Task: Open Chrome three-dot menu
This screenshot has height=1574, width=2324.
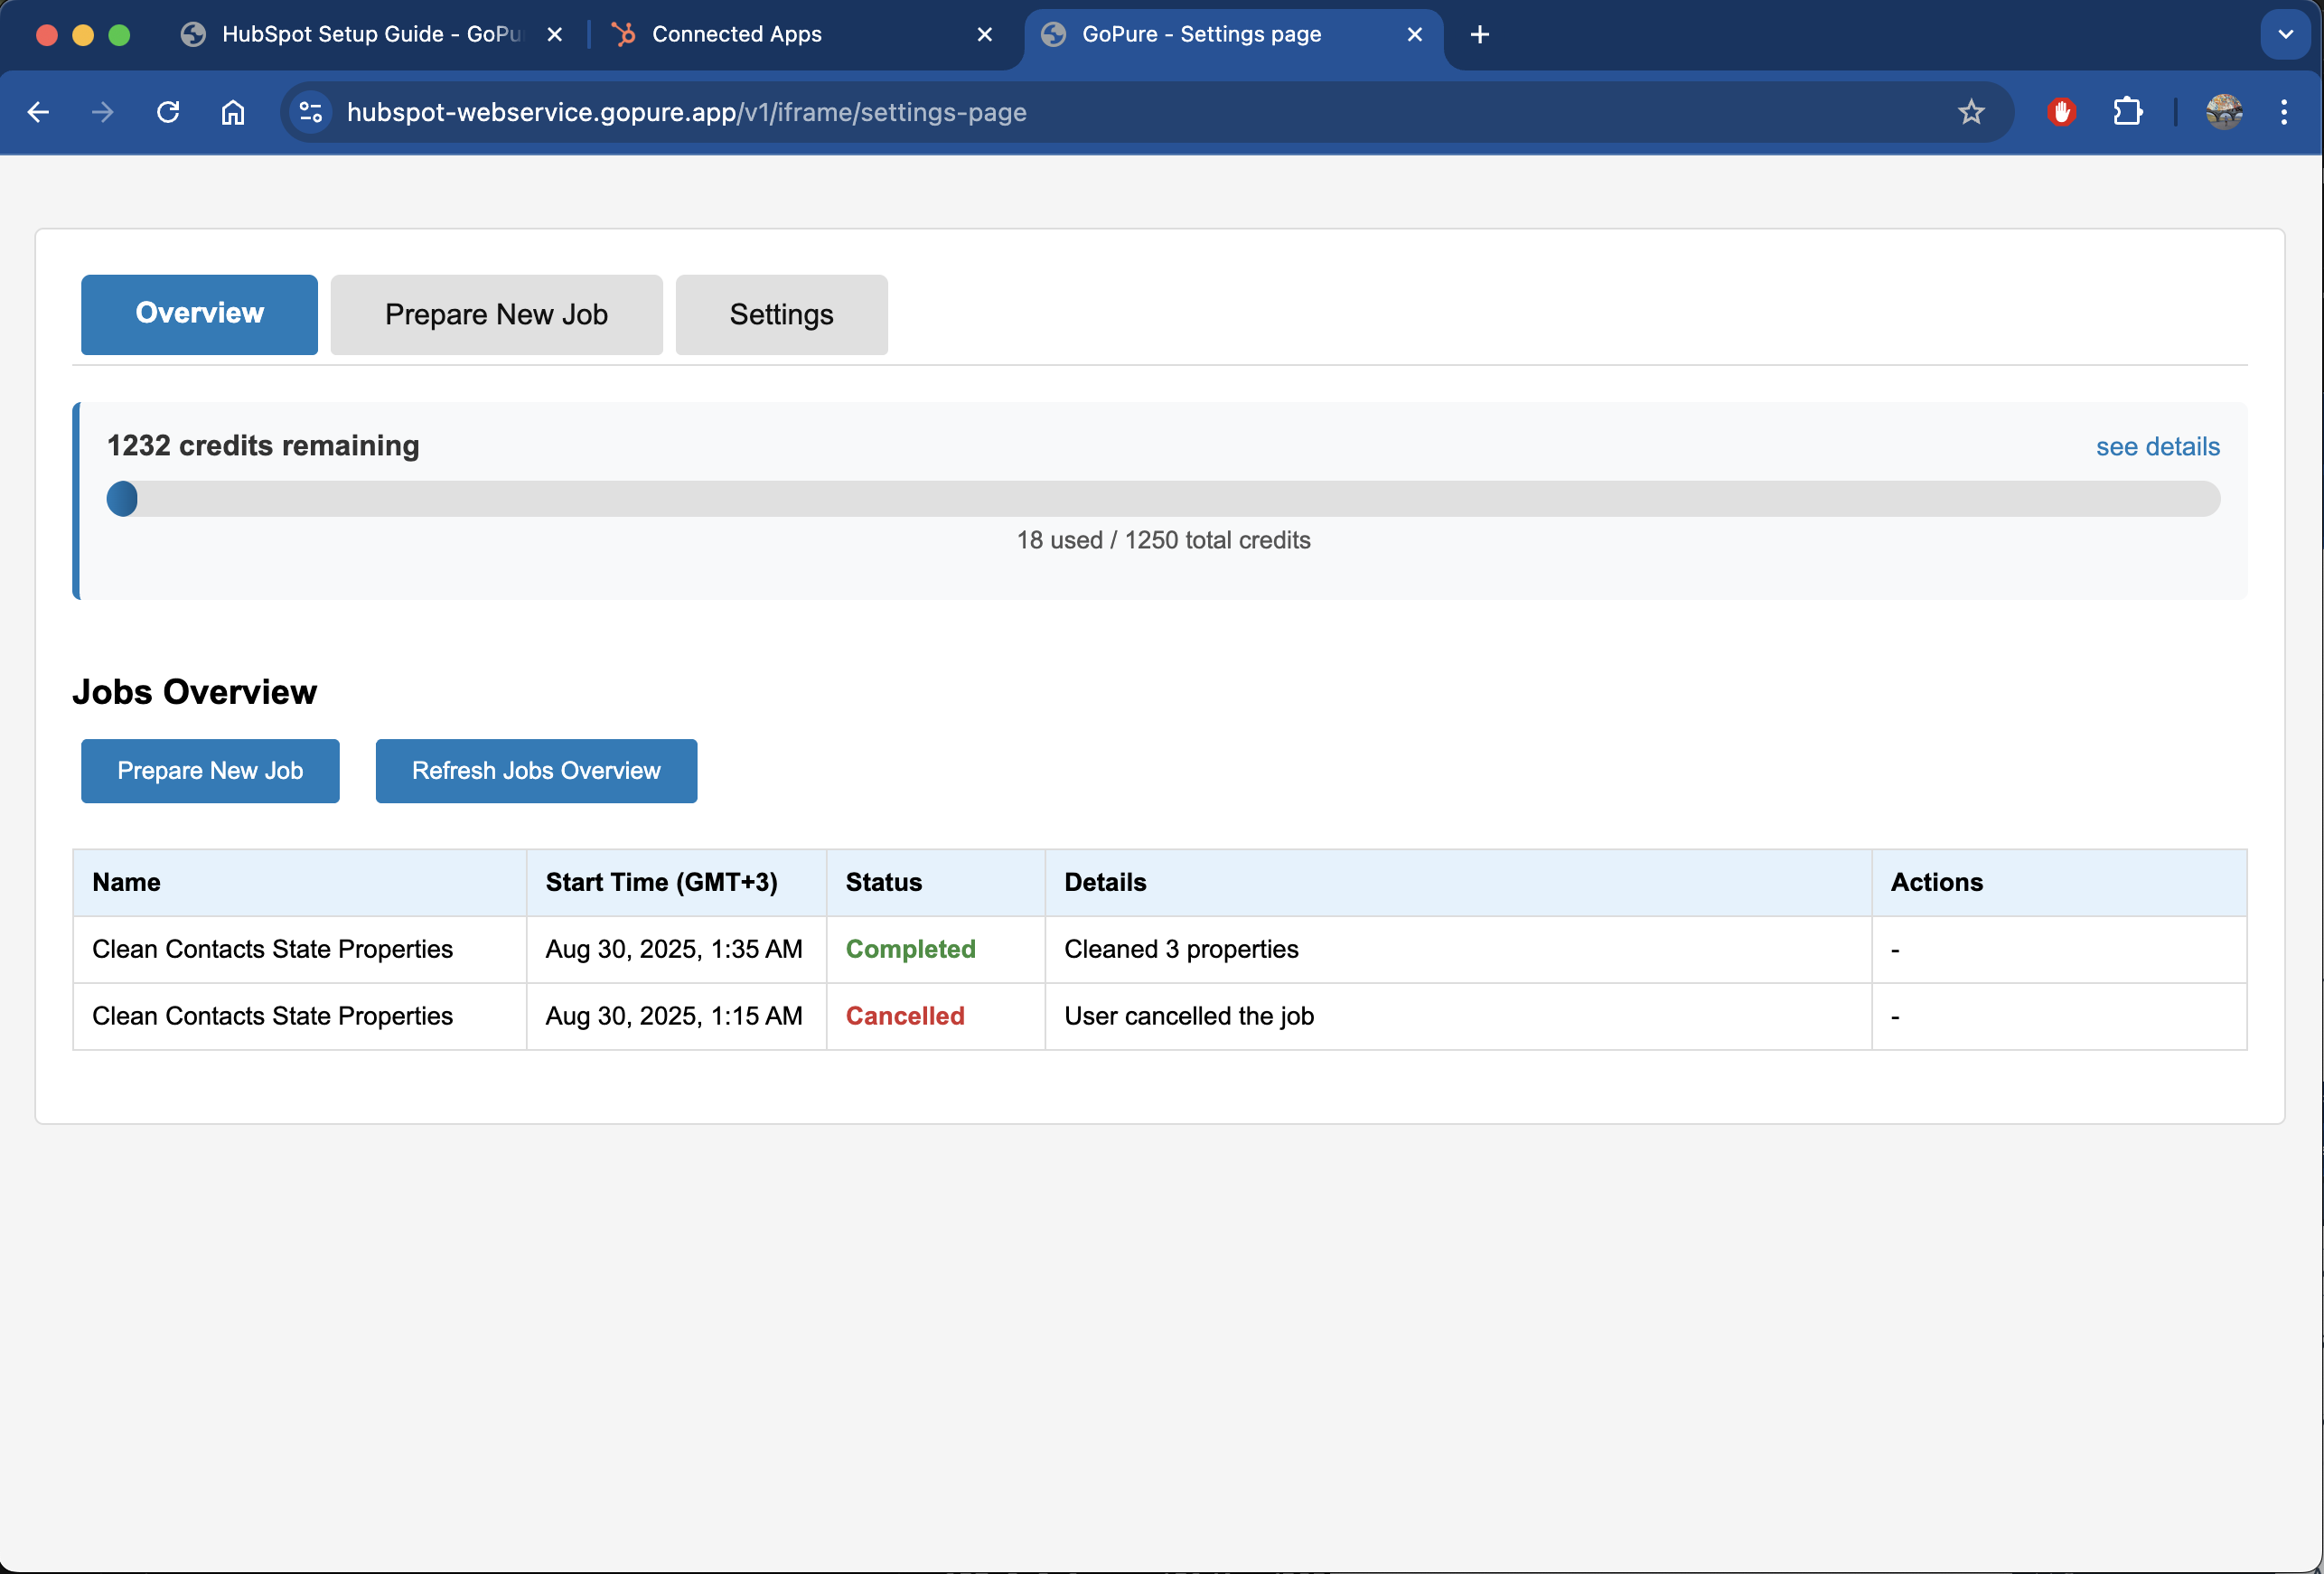Action: (2283, 112)
